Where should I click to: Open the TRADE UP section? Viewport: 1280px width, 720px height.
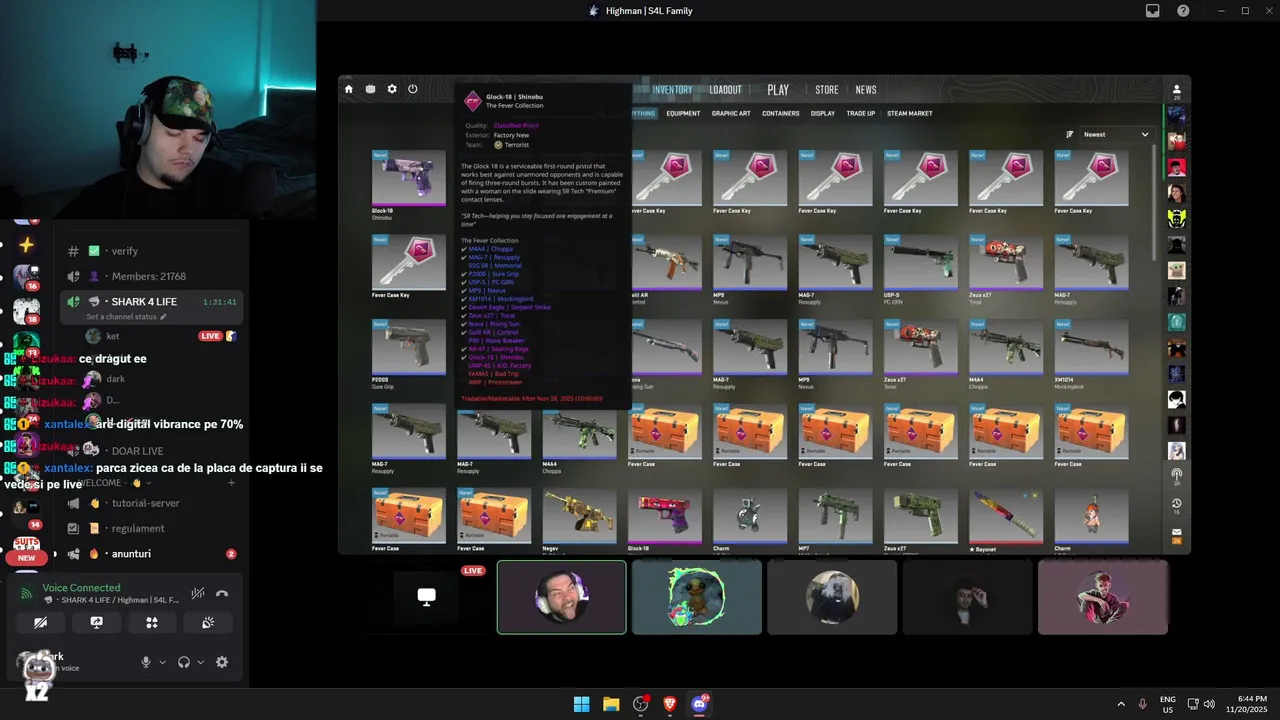coord(861,114)
